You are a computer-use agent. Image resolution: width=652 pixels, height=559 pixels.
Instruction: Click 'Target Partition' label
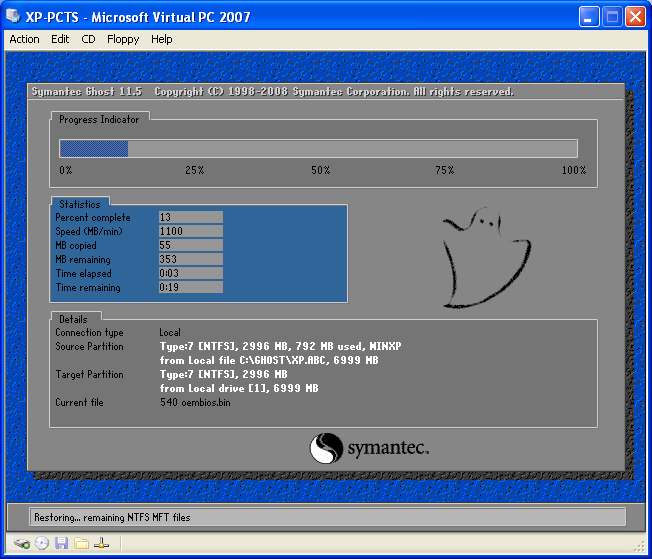[x=89, y=374]
